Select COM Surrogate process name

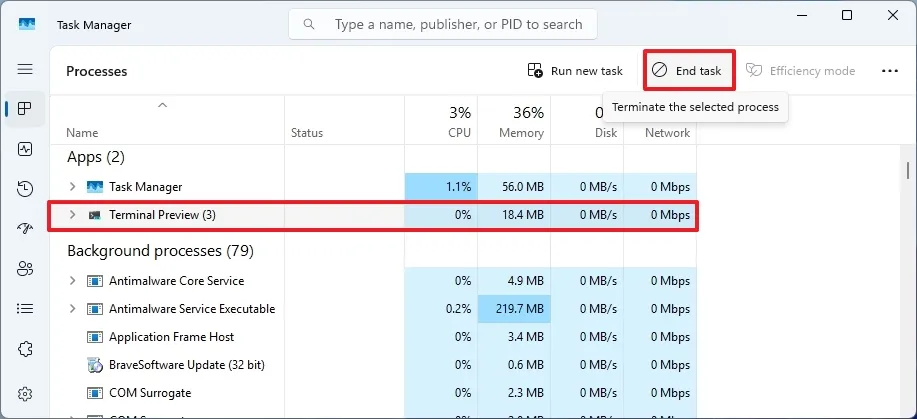coord(150,393)
